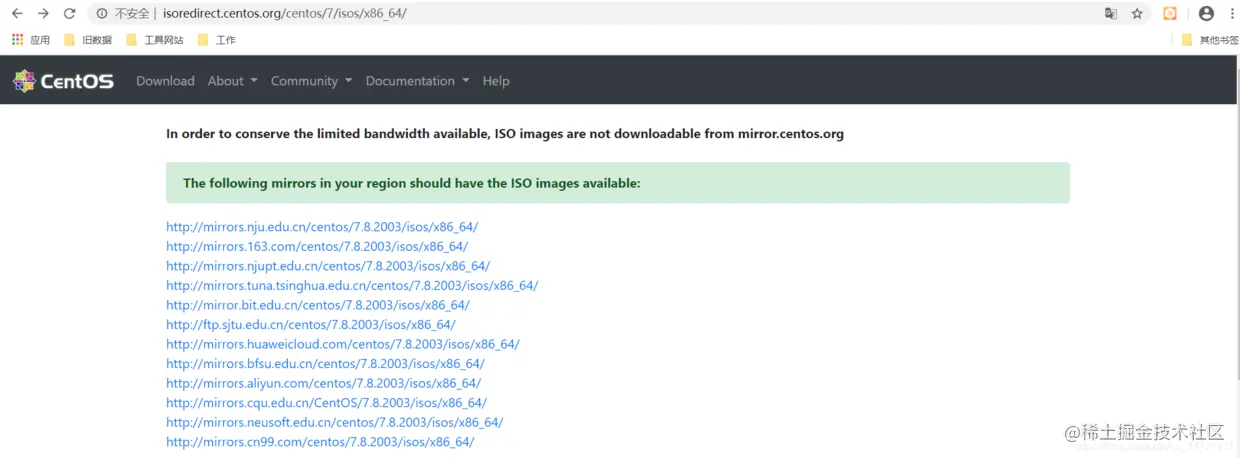Go back with the browser back arrow
1240x458 pixels.
[17, 14]
